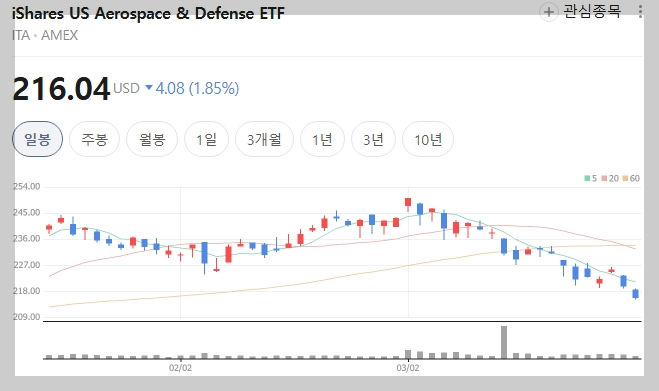The width and height of the screenshot is (659, 391).
Task: Click the blue down-arrow beside 4.08
Action: (149, 88)
